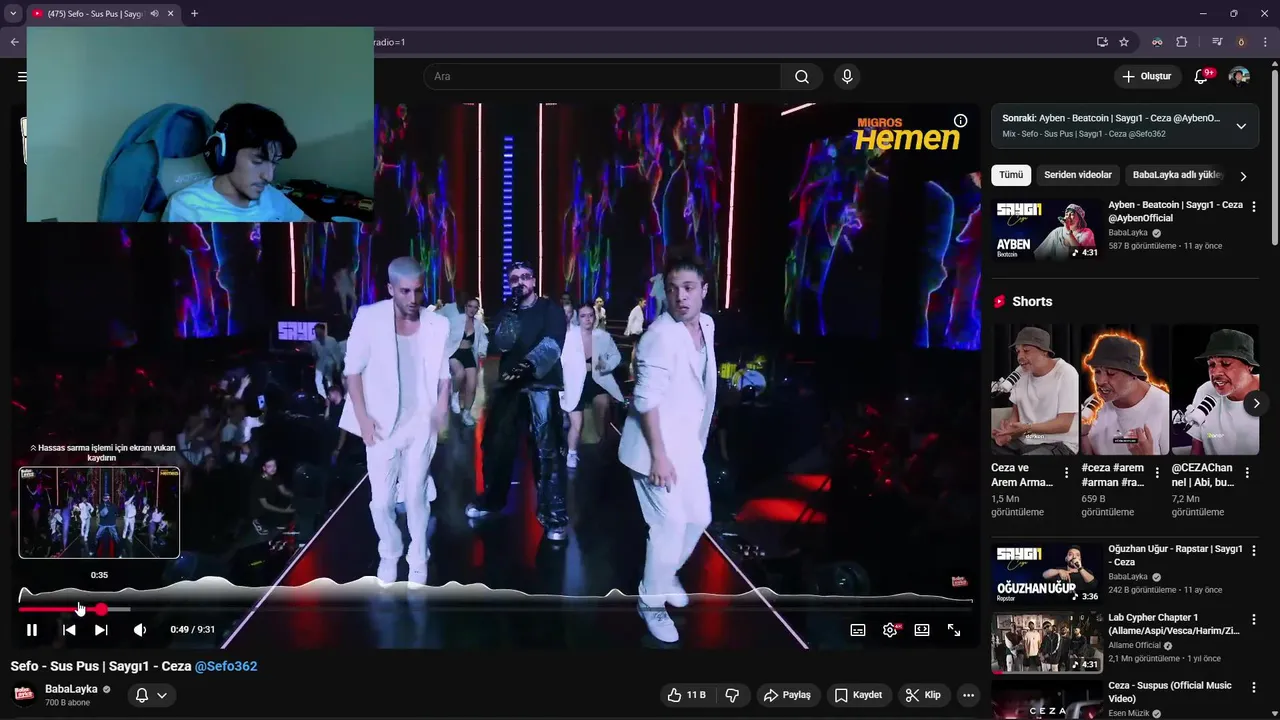Open the player settings gear
This screenshot has width=1280, height=720.
coord(890,630)
